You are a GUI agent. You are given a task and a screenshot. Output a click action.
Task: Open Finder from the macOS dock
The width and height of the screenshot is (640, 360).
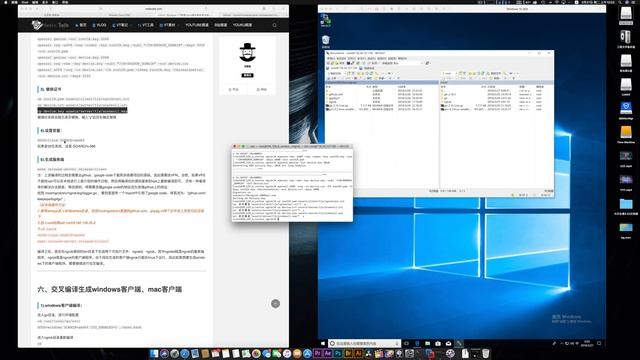pyautogui.click(x=153, y=353)
